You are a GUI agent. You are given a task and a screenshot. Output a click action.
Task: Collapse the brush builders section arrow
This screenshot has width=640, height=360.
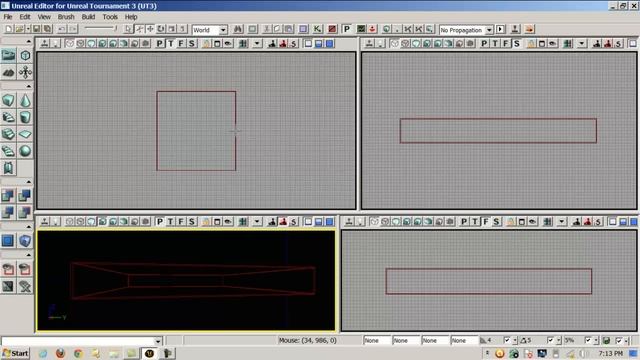tap(28, 86)
